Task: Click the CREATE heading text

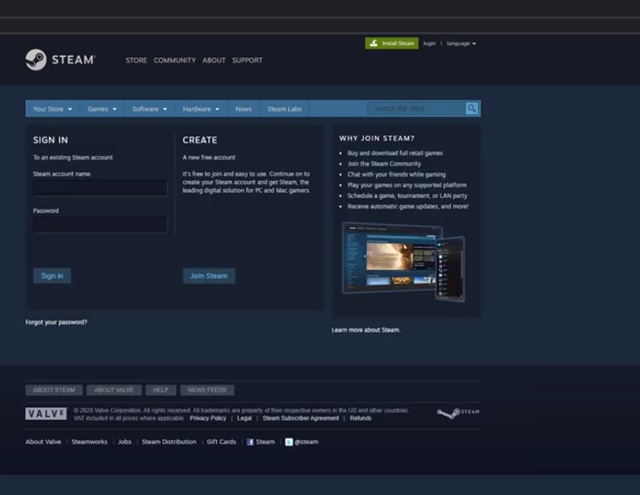Action: coord(200,140)
